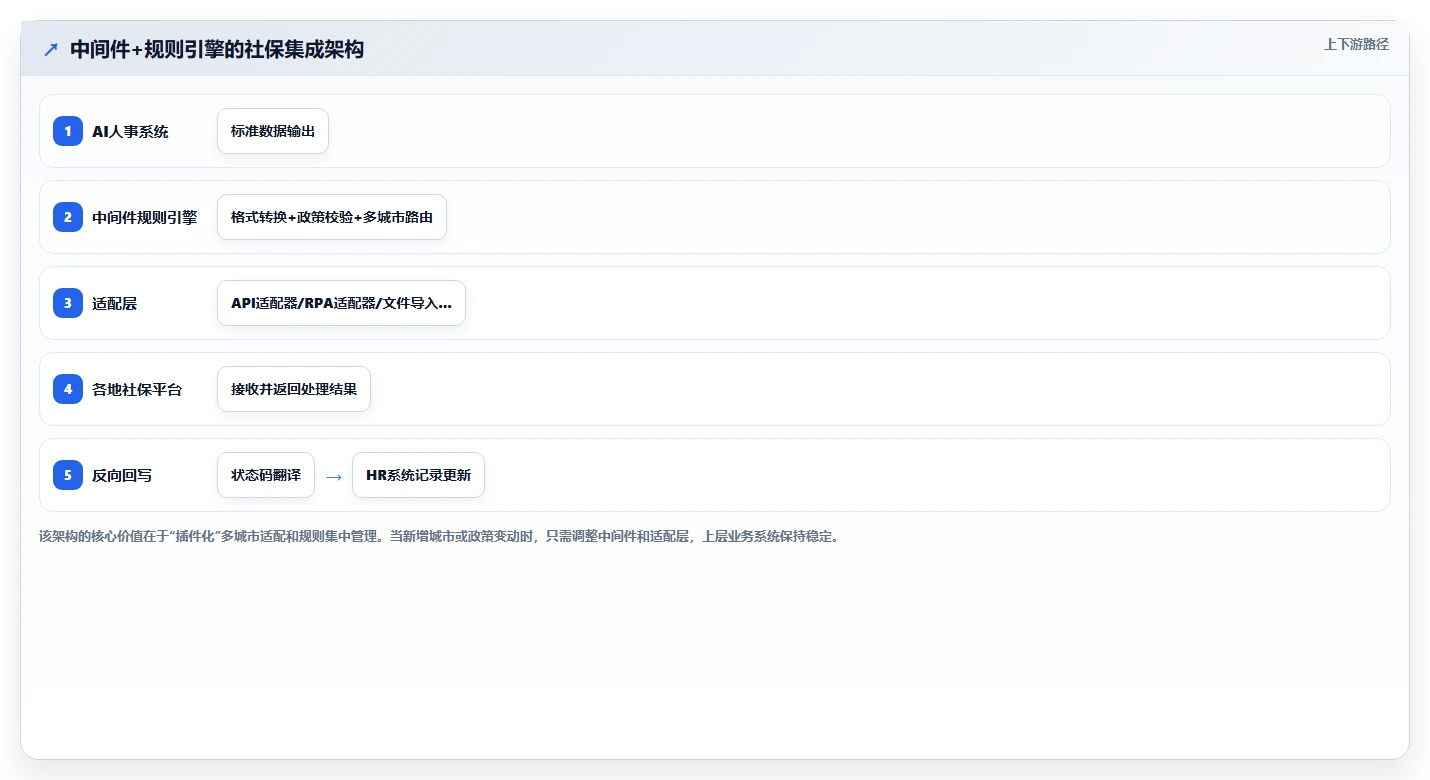This screenshot has height=780, width=1430.
Task: Select the 标准数据输出 chip
Action: 273,131
